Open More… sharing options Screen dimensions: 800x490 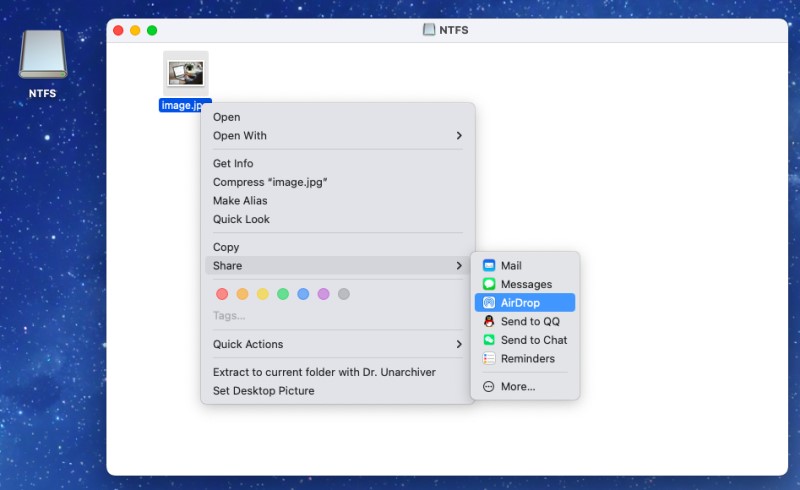point(525,386)
